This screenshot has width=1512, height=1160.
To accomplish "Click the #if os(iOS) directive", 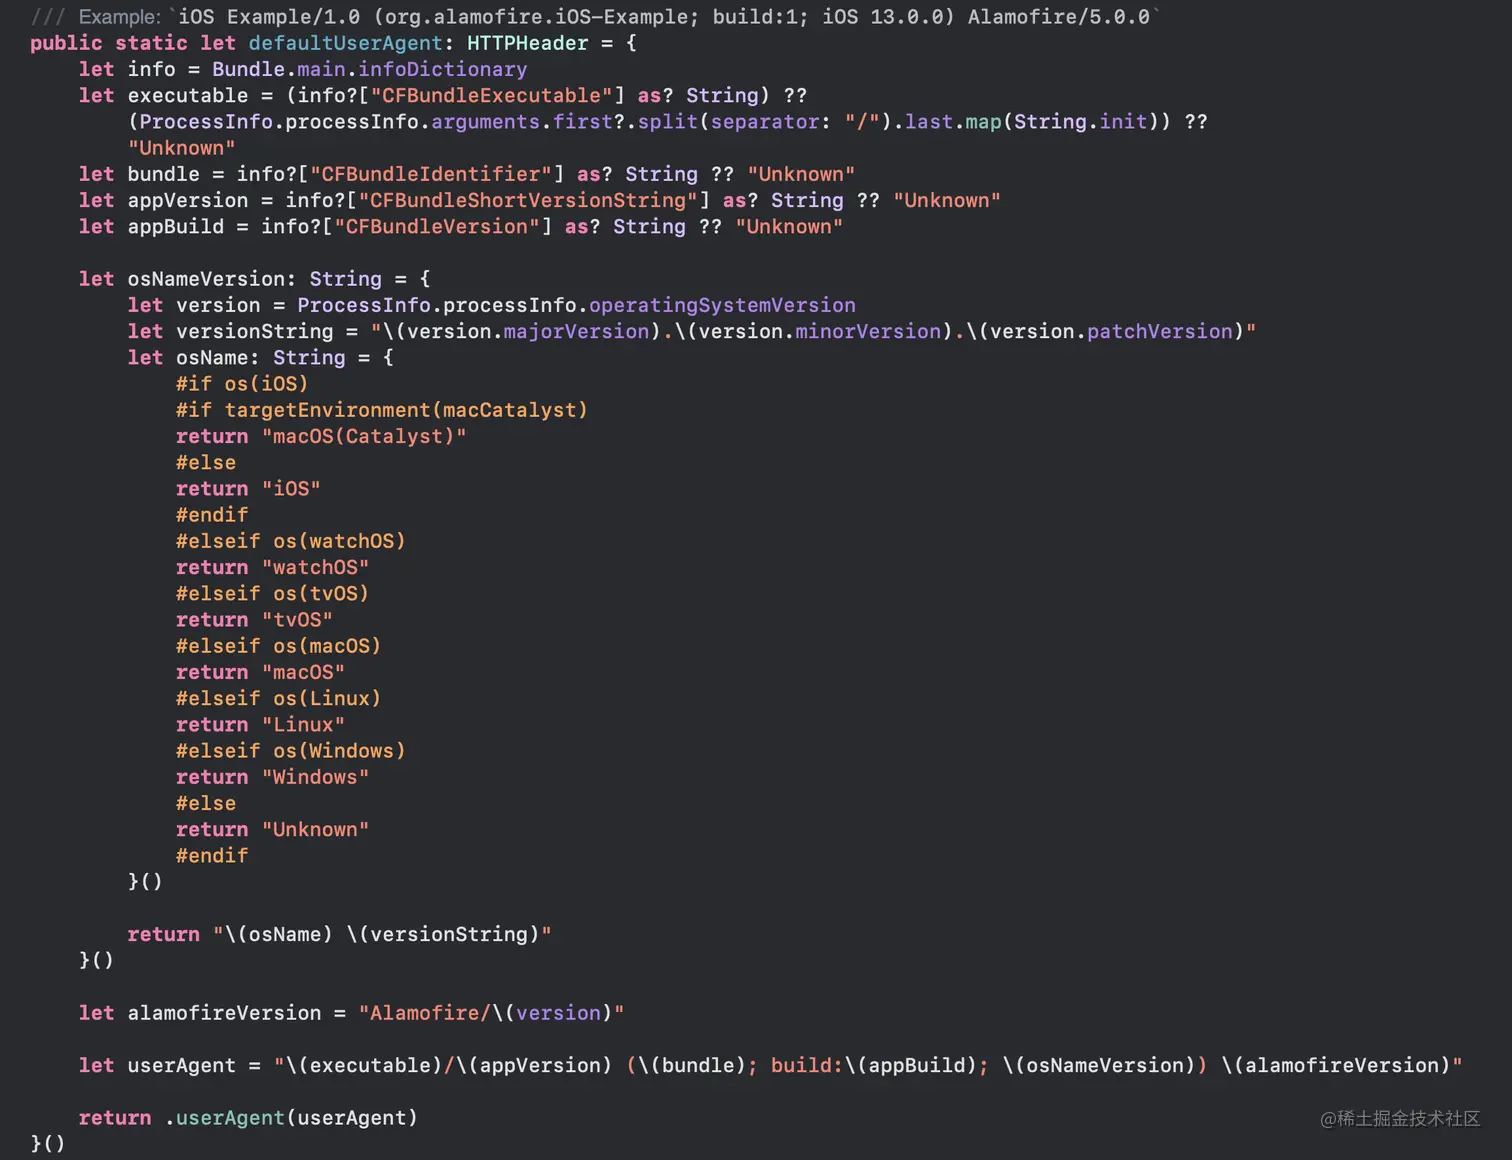I will [242, 384].
